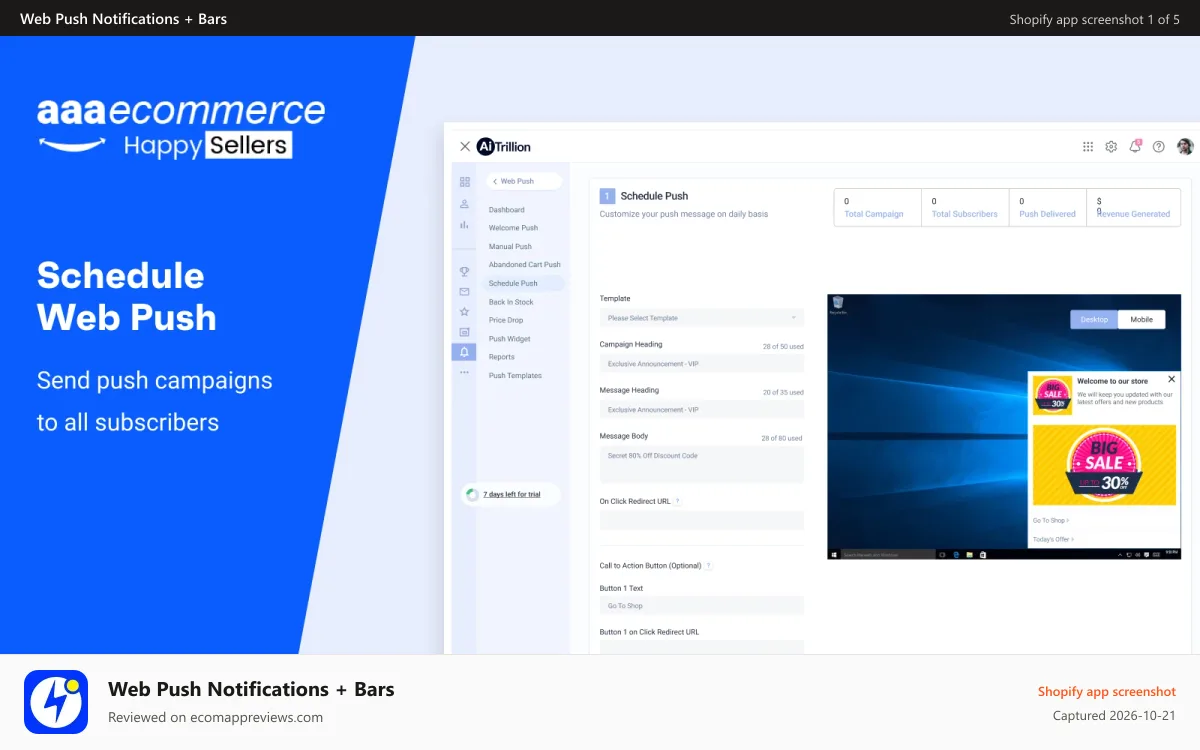Click the Campaign Heading input field

coord(702,364)
